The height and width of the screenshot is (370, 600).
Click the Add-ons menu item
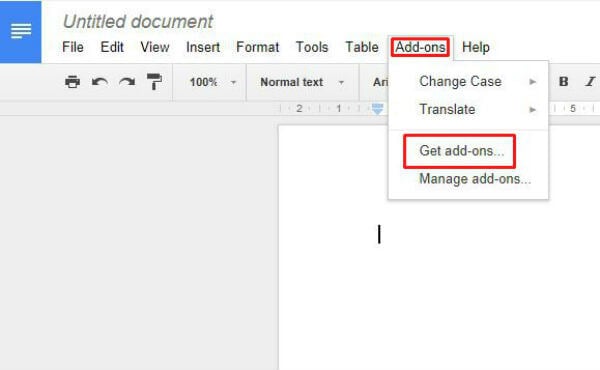(420, 47)
